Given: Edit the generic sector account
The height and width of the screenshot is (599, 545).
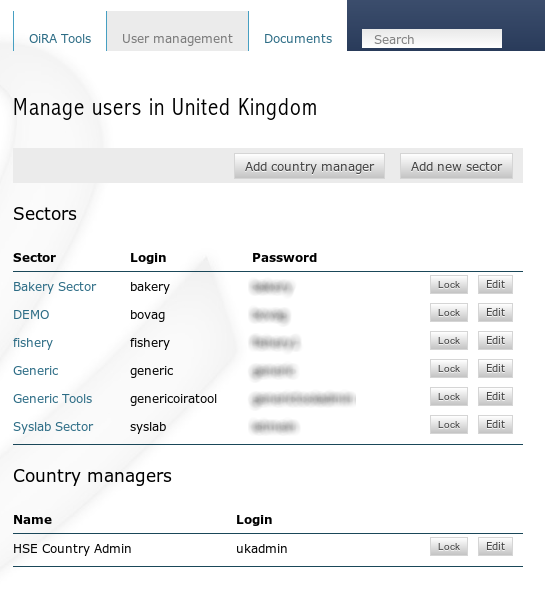Looking at the screenshot, I should pos(495,368).
